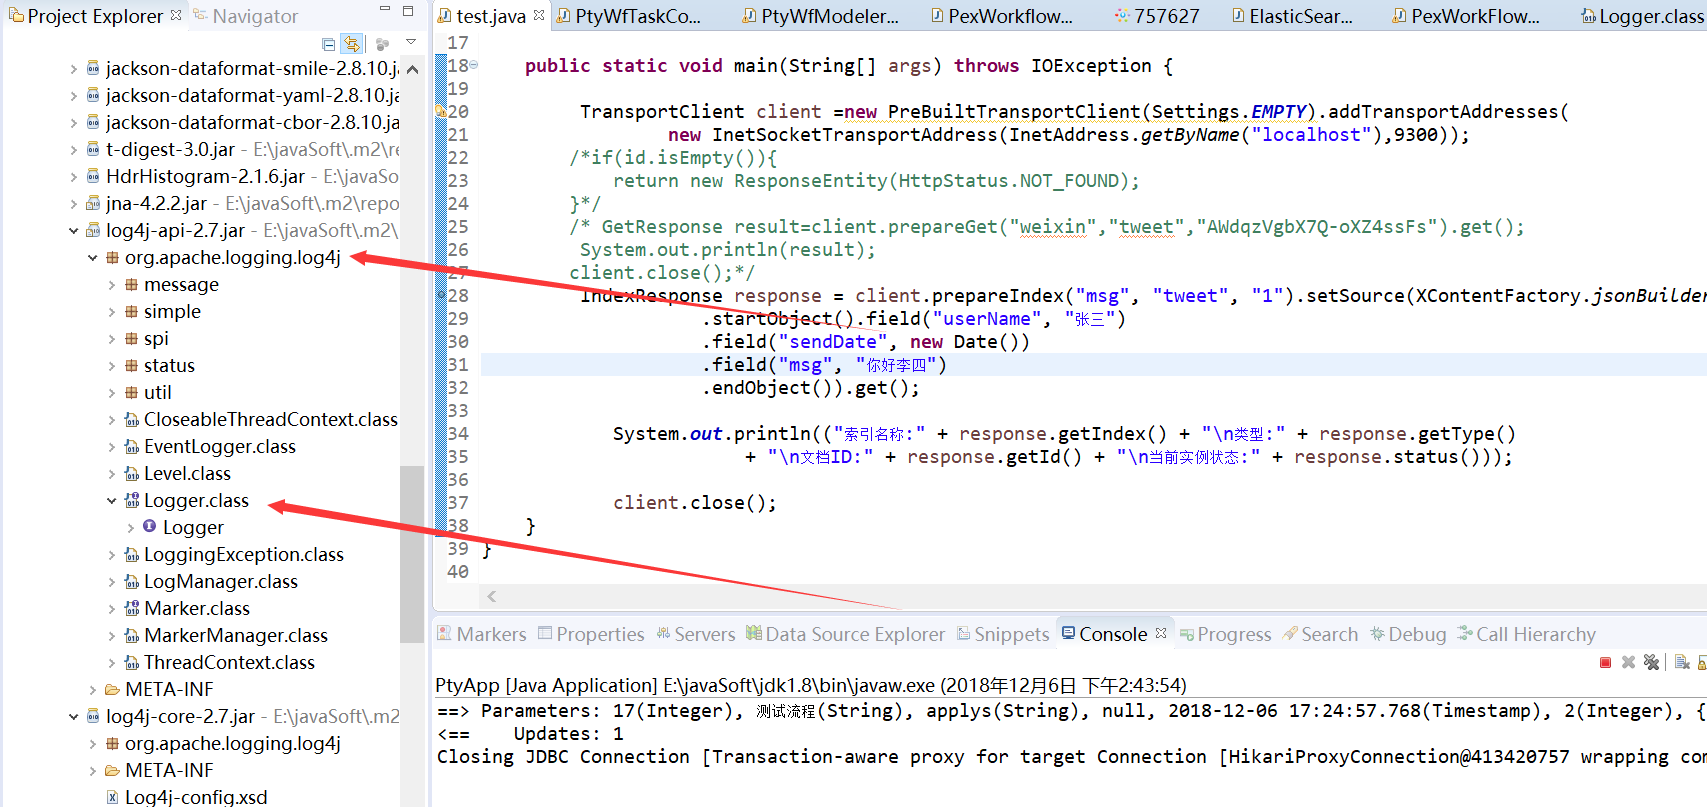1707x807 pixels.
Task: Switch to the Progress tab
Action: click(x=1225, y=634)
